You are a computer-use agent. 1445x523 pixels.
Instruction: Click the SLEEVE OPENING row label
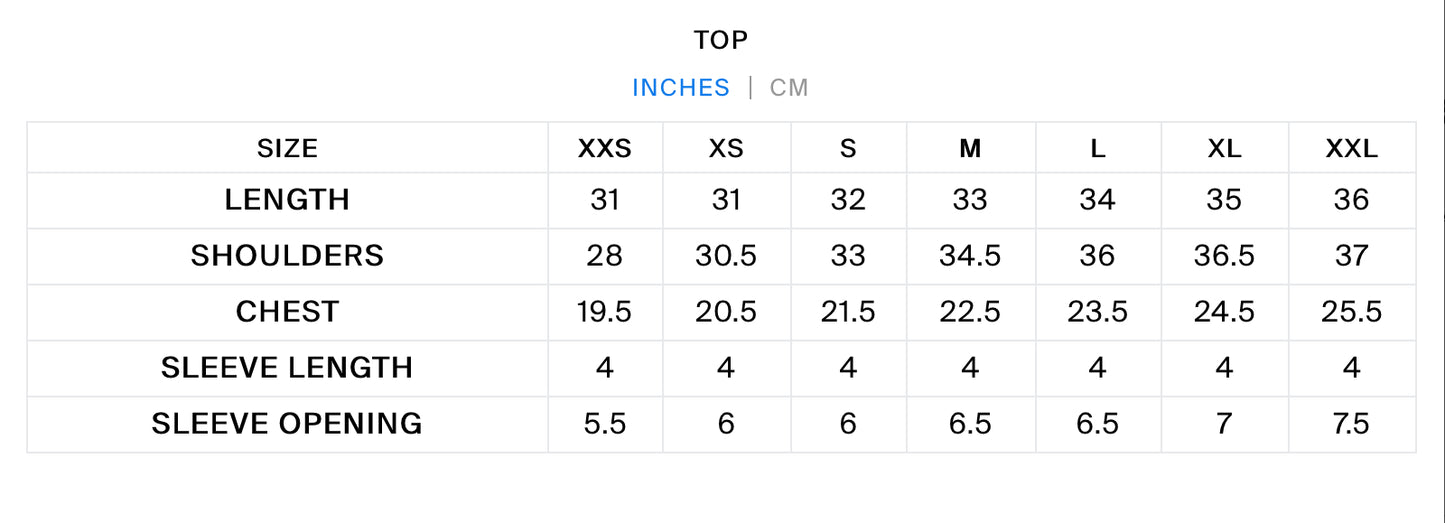pyautogui.click(x=287, y=424)
